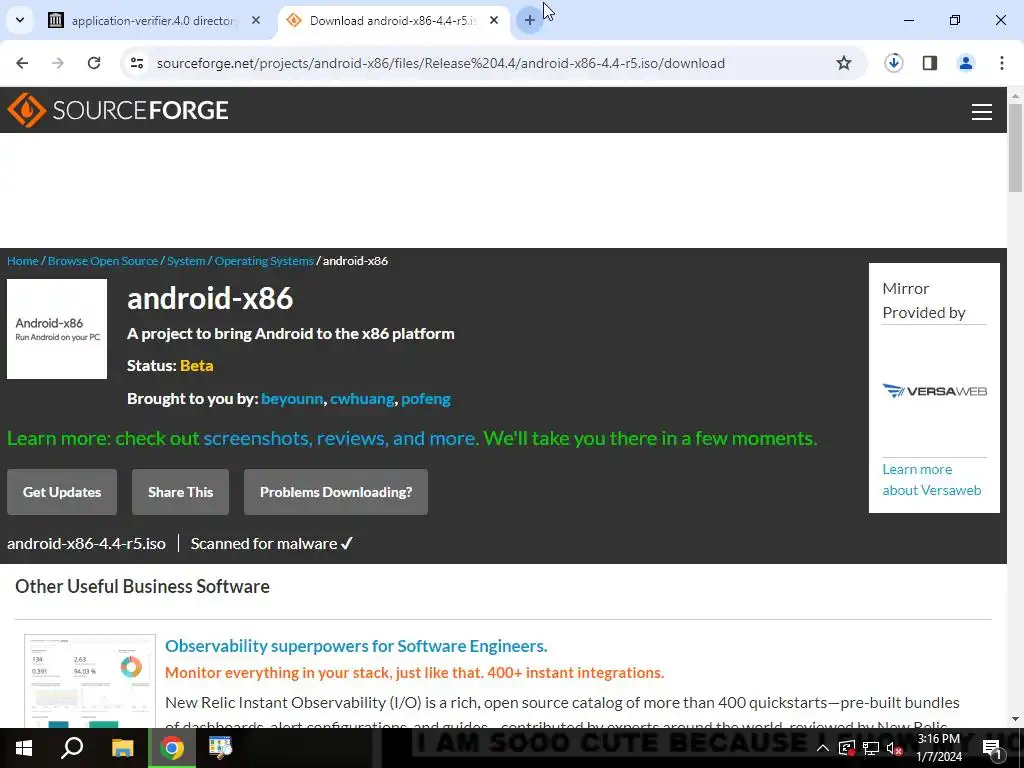
Task: Open beyounn's profile link
Action: click(292, 398)
